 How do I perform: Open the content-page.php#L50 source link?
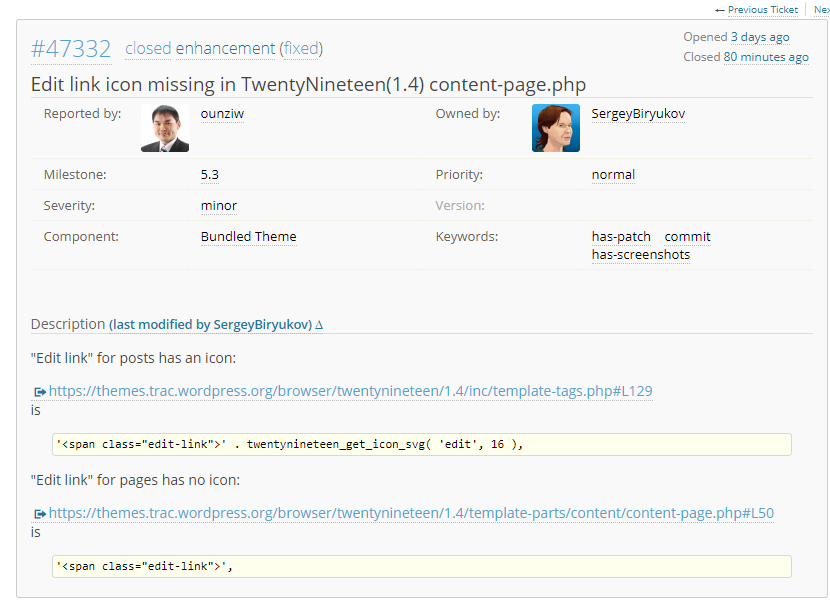coord(410,513)
